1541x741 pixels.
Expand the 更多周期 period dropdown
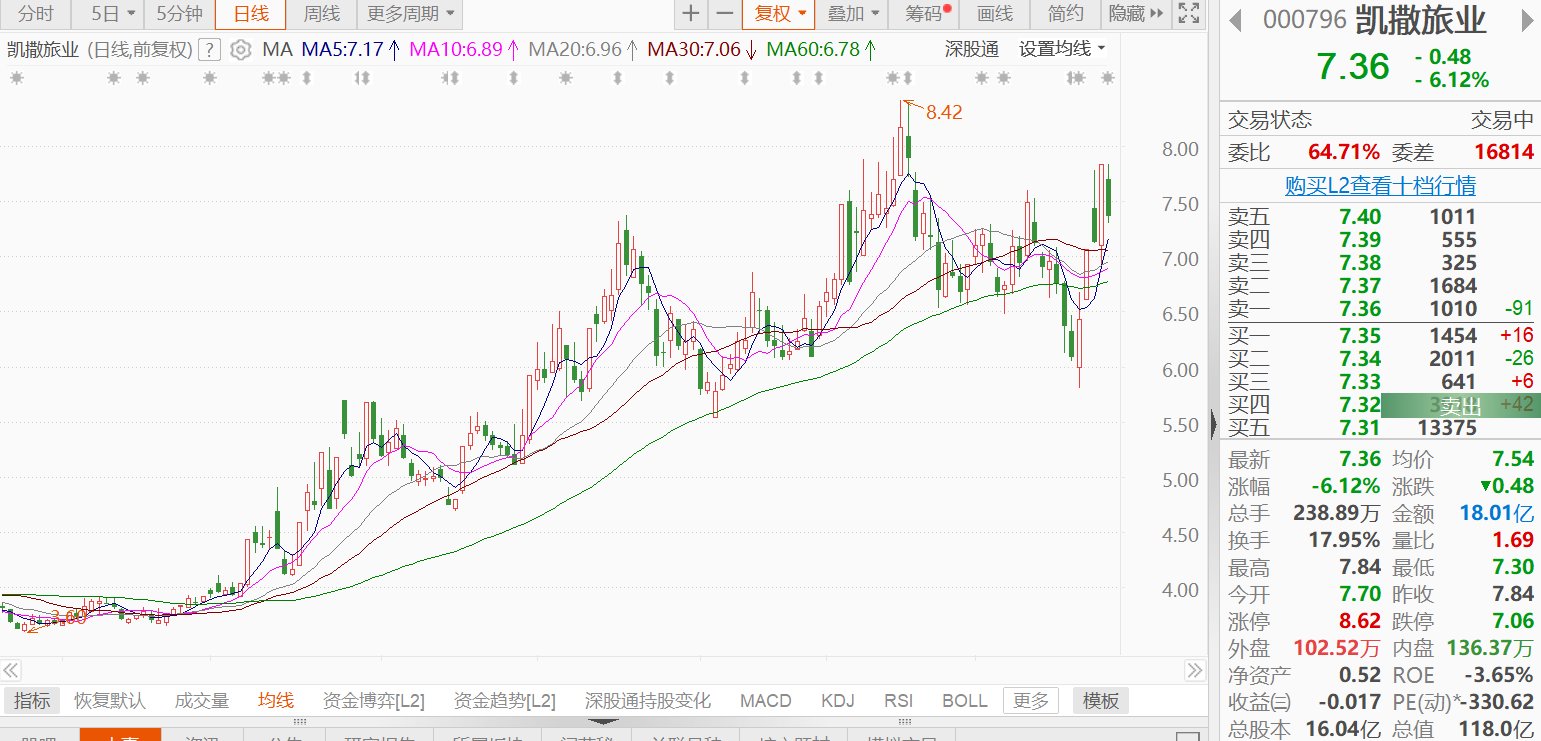click(x=410, y=14)
